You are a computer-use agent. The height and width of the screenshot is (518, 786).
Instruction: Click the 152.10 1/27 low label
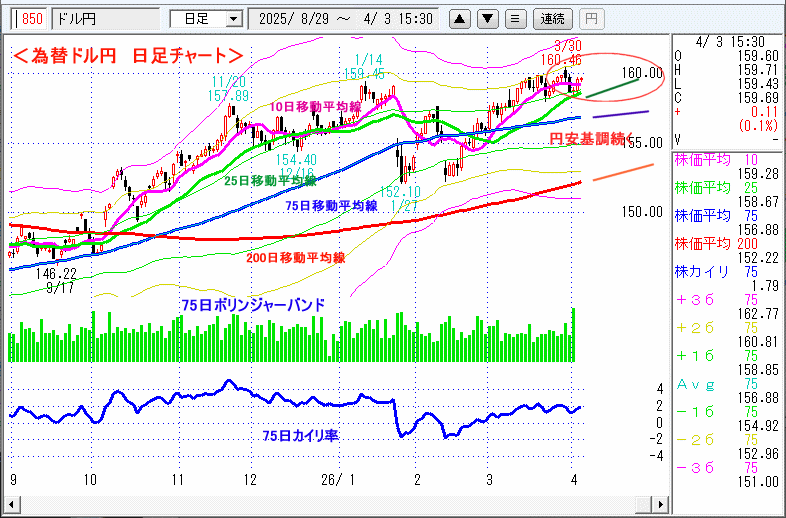400,199
